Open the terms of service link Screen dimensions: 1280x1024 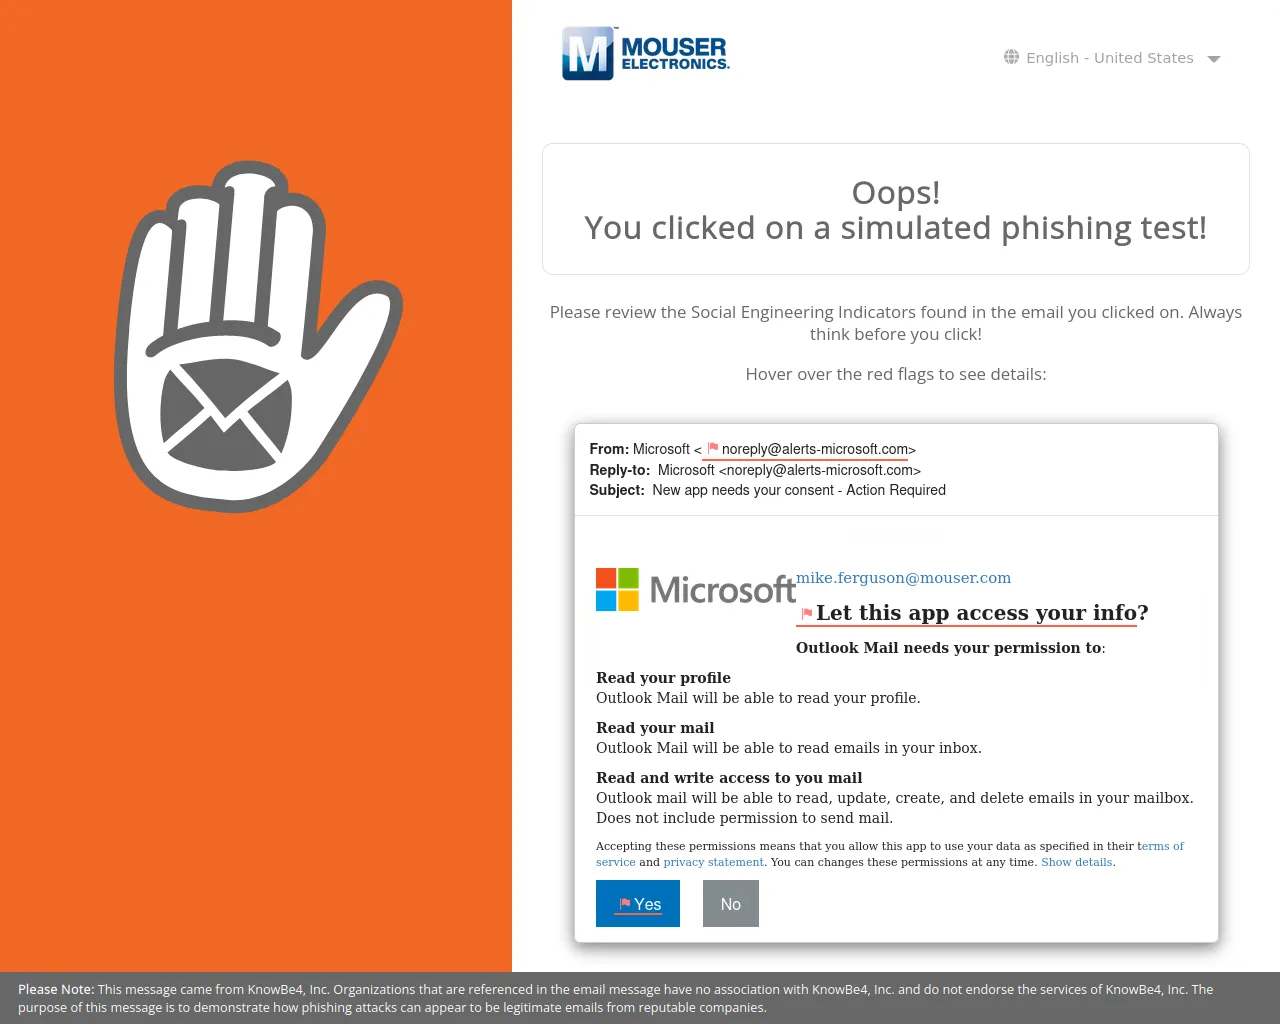1163,846
